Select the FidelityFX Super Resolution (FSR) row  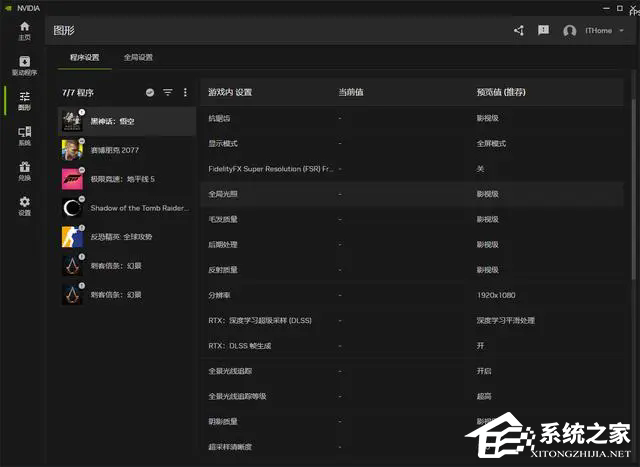pos(412,169)
